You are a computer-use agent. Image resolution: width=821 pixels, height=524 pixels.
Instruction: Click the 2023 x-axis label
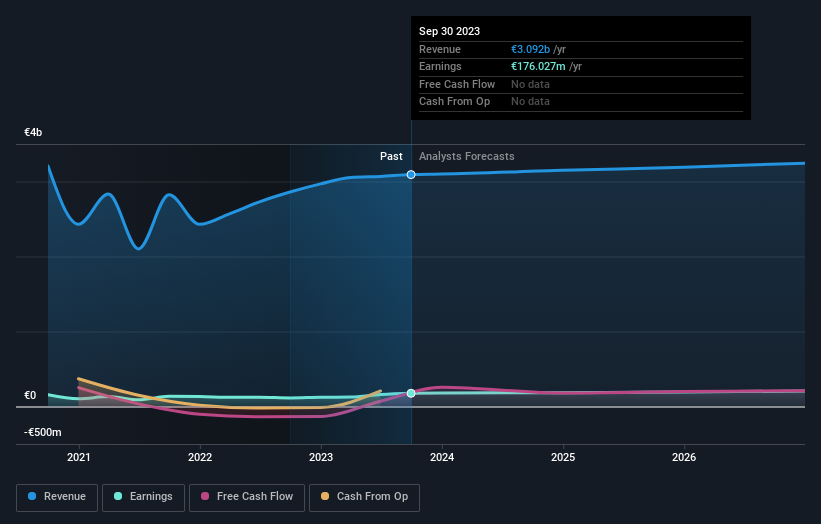[321, 457]
